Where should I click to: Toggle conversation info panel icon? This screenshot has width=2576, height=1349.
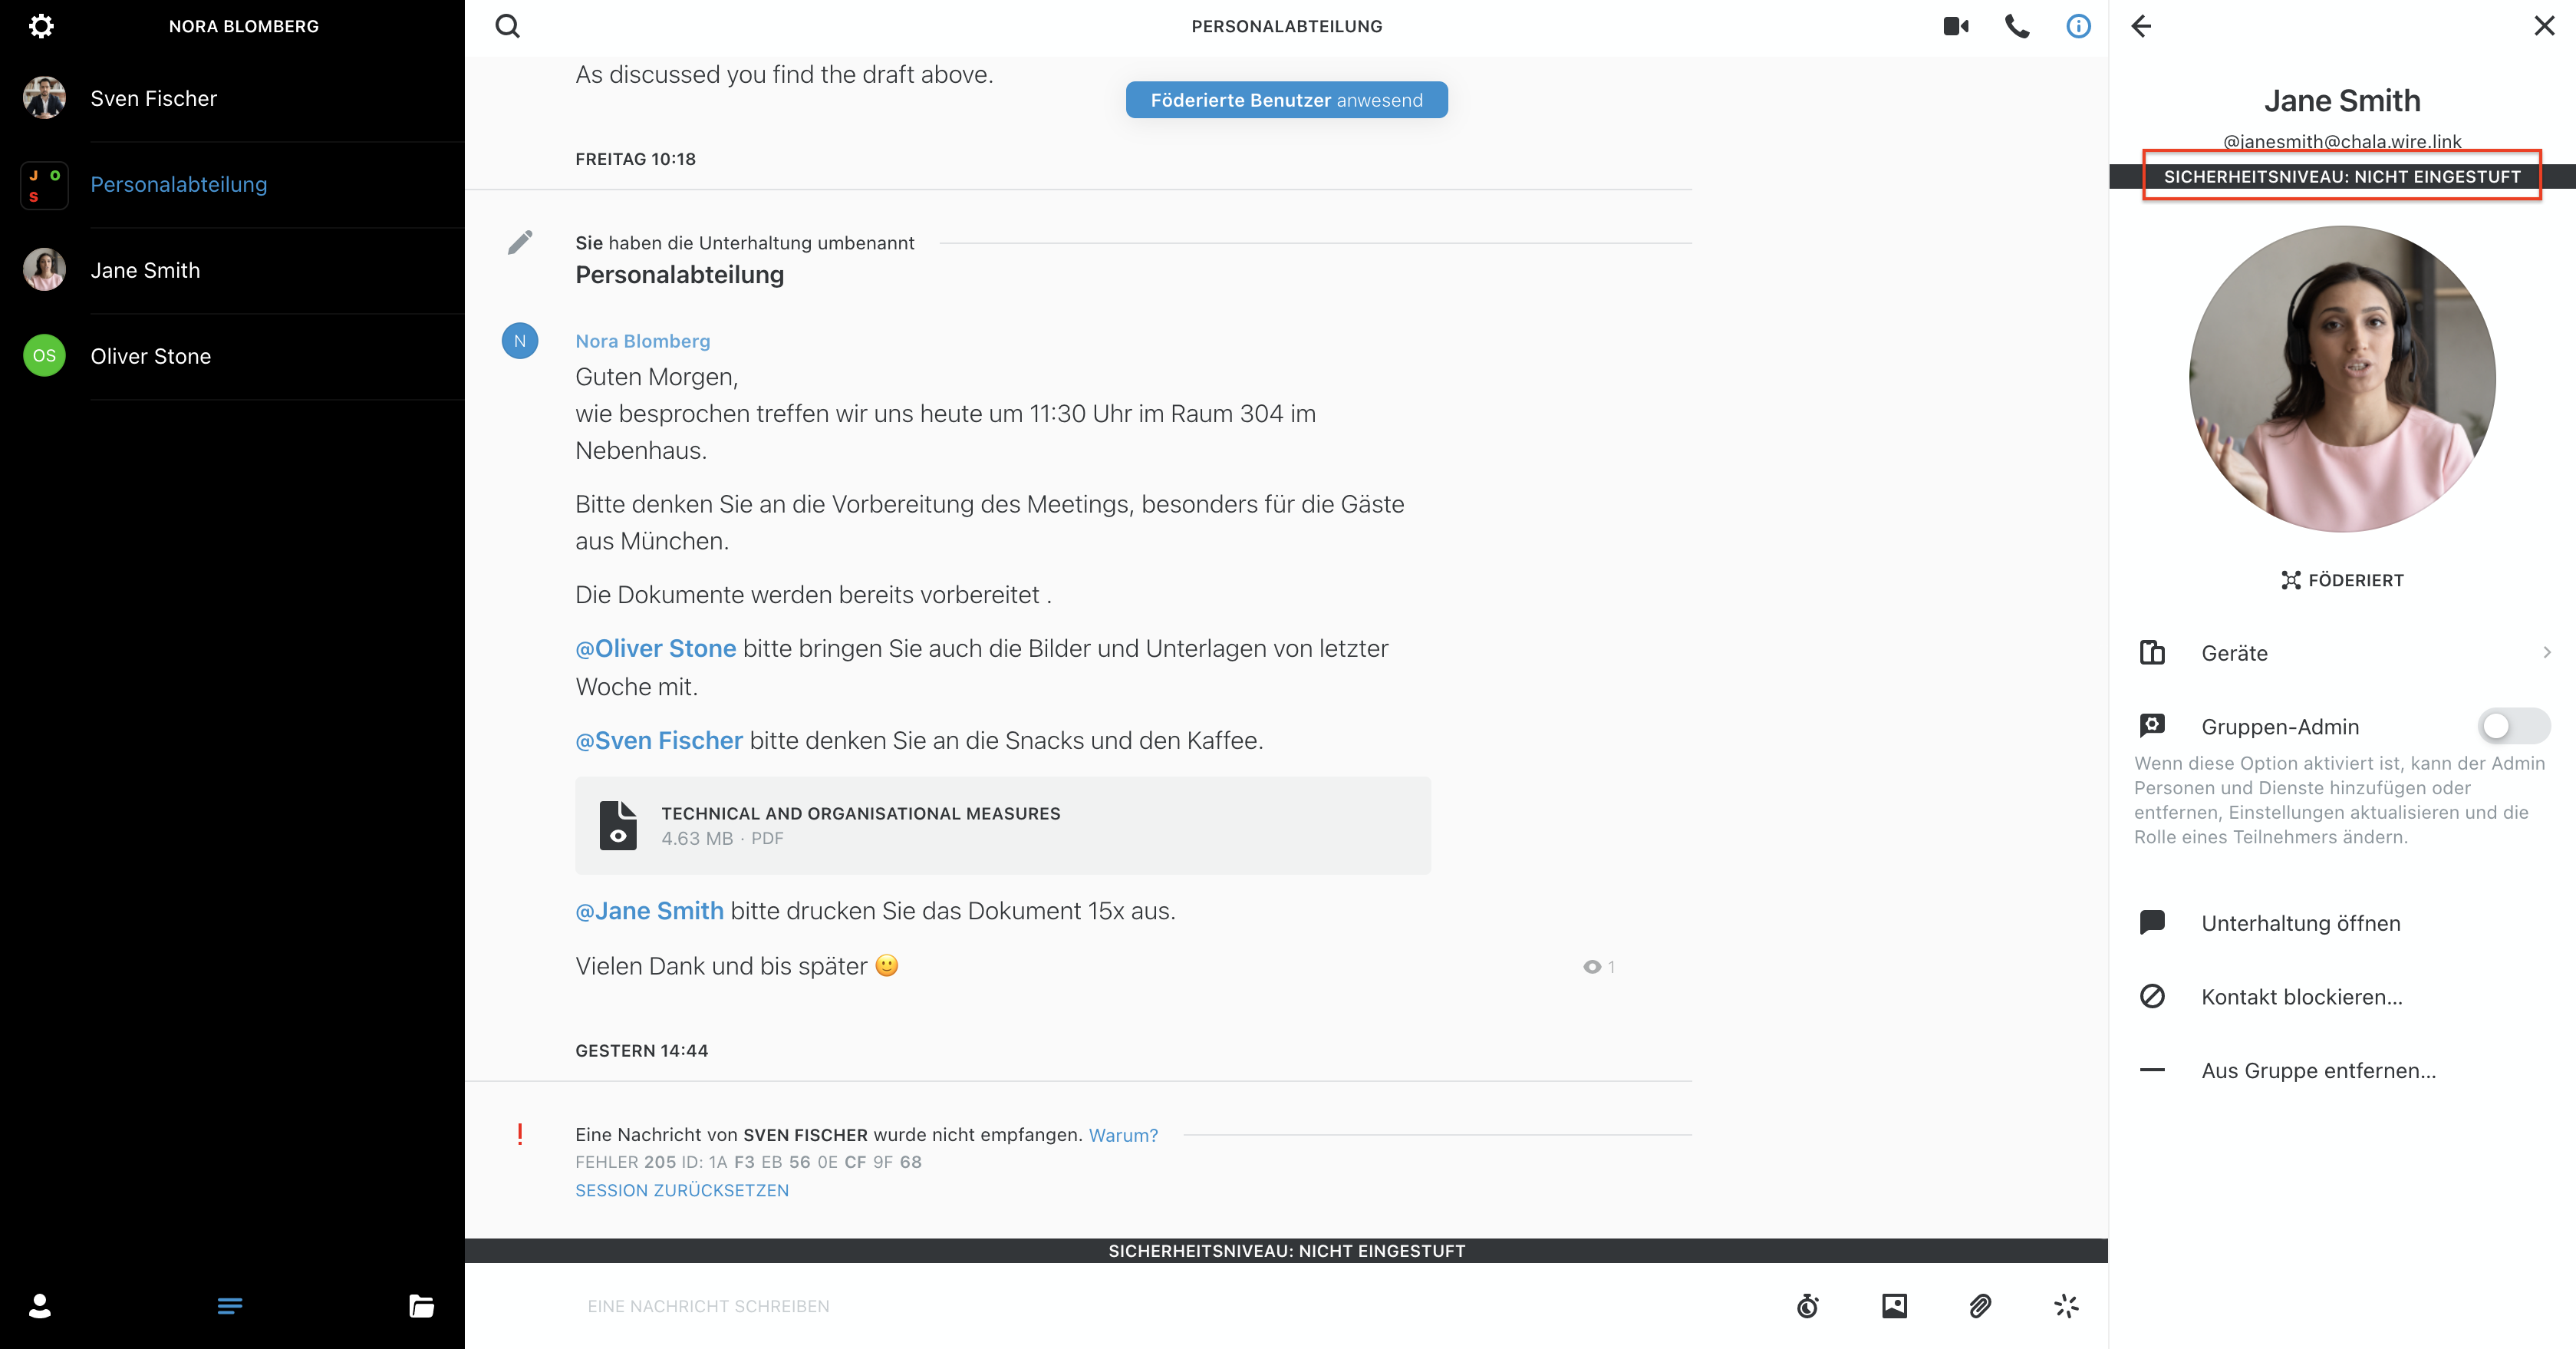(2078, 26)
